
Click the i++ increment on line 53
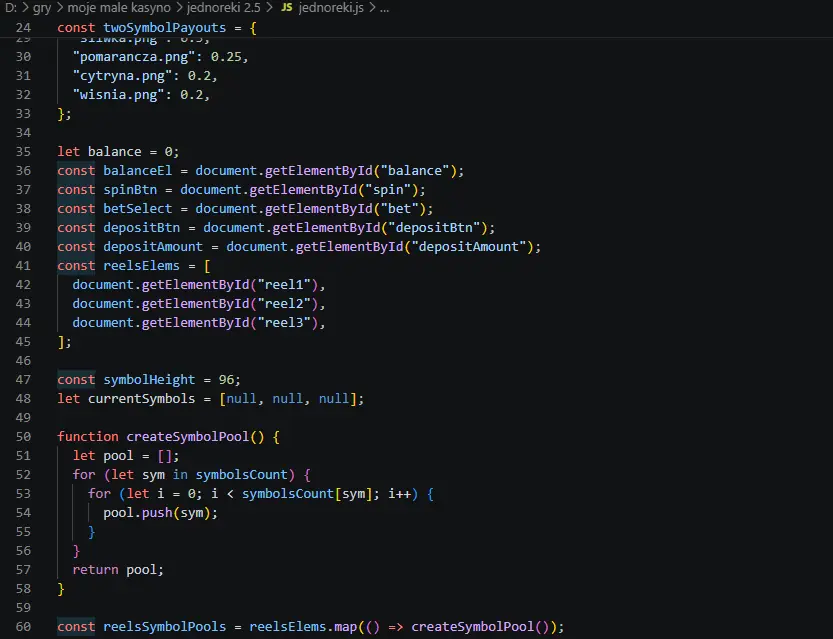click(400, 494)
